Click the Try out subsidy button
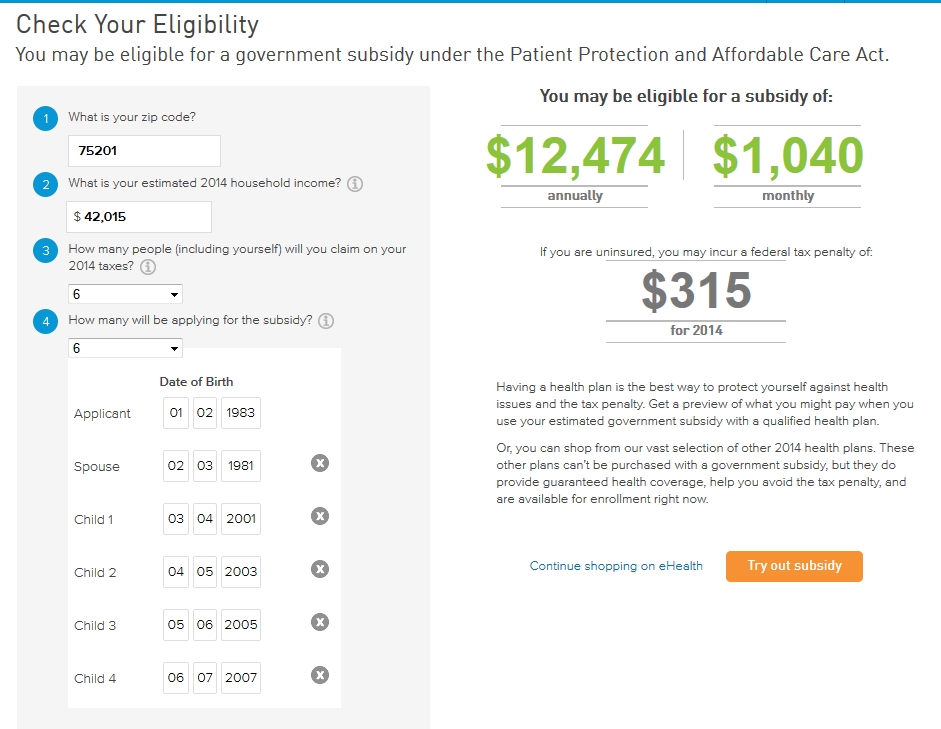941x729 pixels. pos(794,566)
